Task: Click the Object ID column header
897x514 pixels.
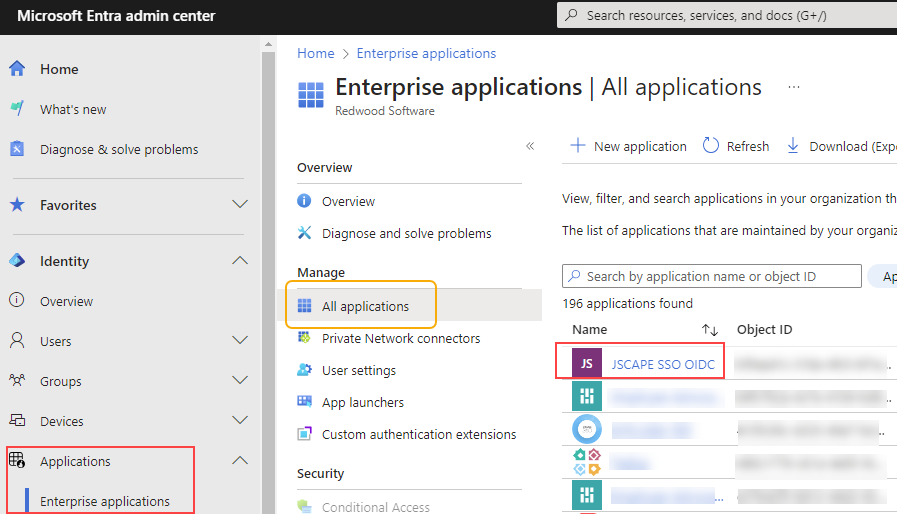Action: click(764, 330)
